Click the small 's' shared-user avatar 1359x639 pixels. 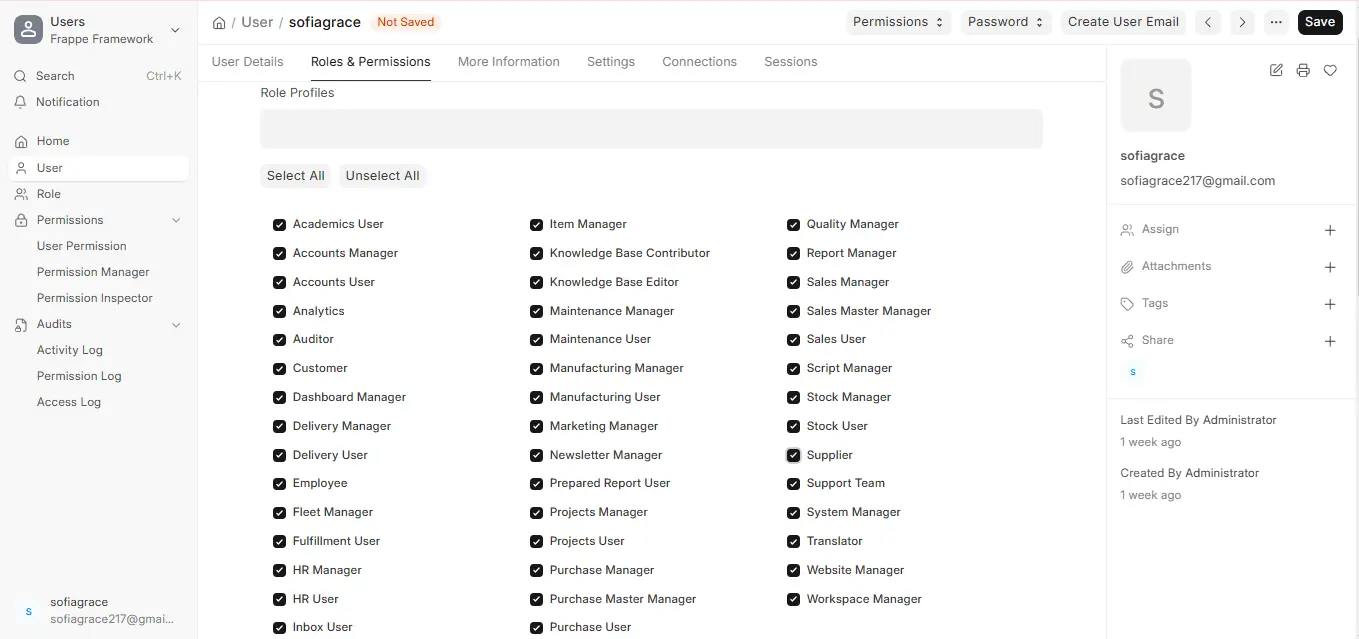[1133, 371]
